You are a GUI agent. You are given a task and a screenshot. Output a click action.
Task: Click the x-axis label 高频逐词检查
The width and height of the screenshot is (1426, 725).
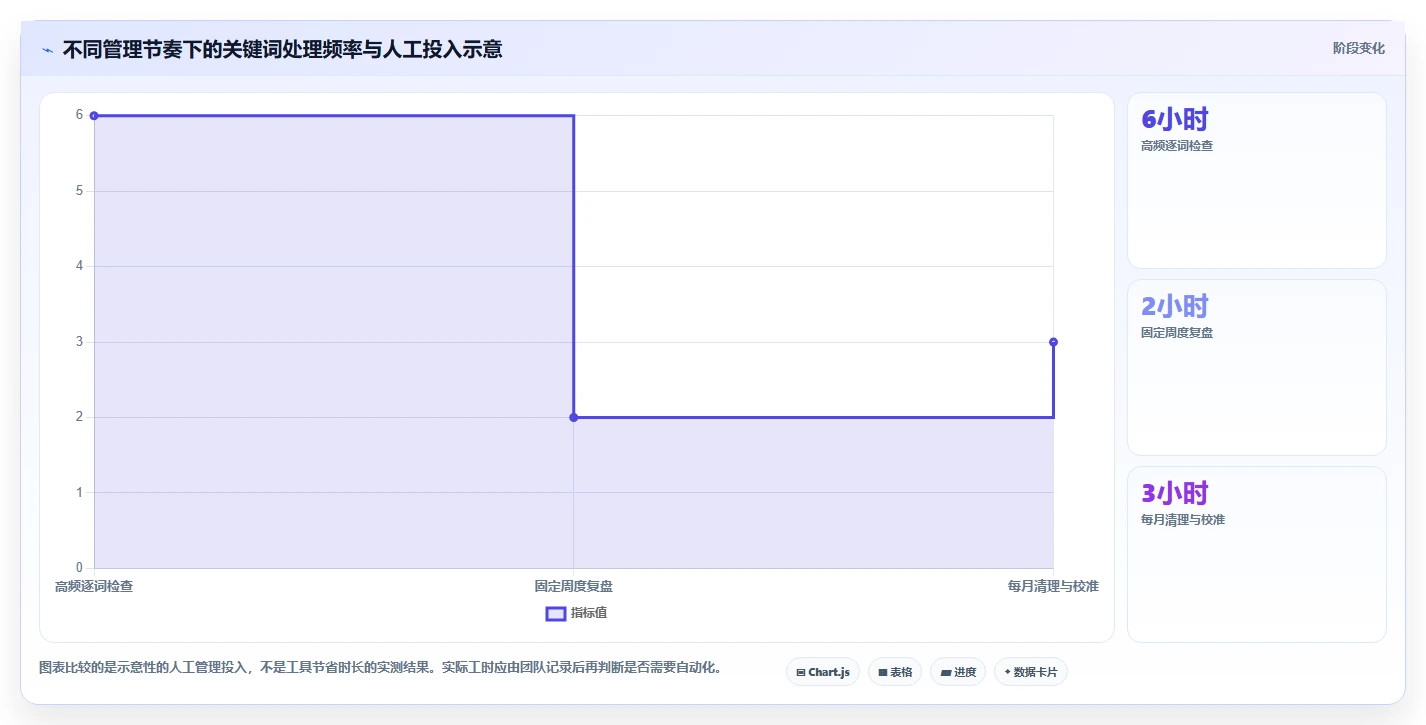[x=94, y=586]
